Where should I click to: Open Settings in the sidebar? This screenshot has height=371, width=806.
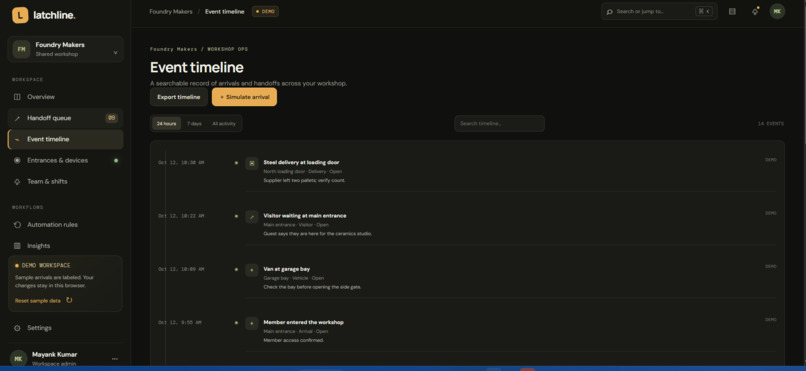[x=65, y=328]
